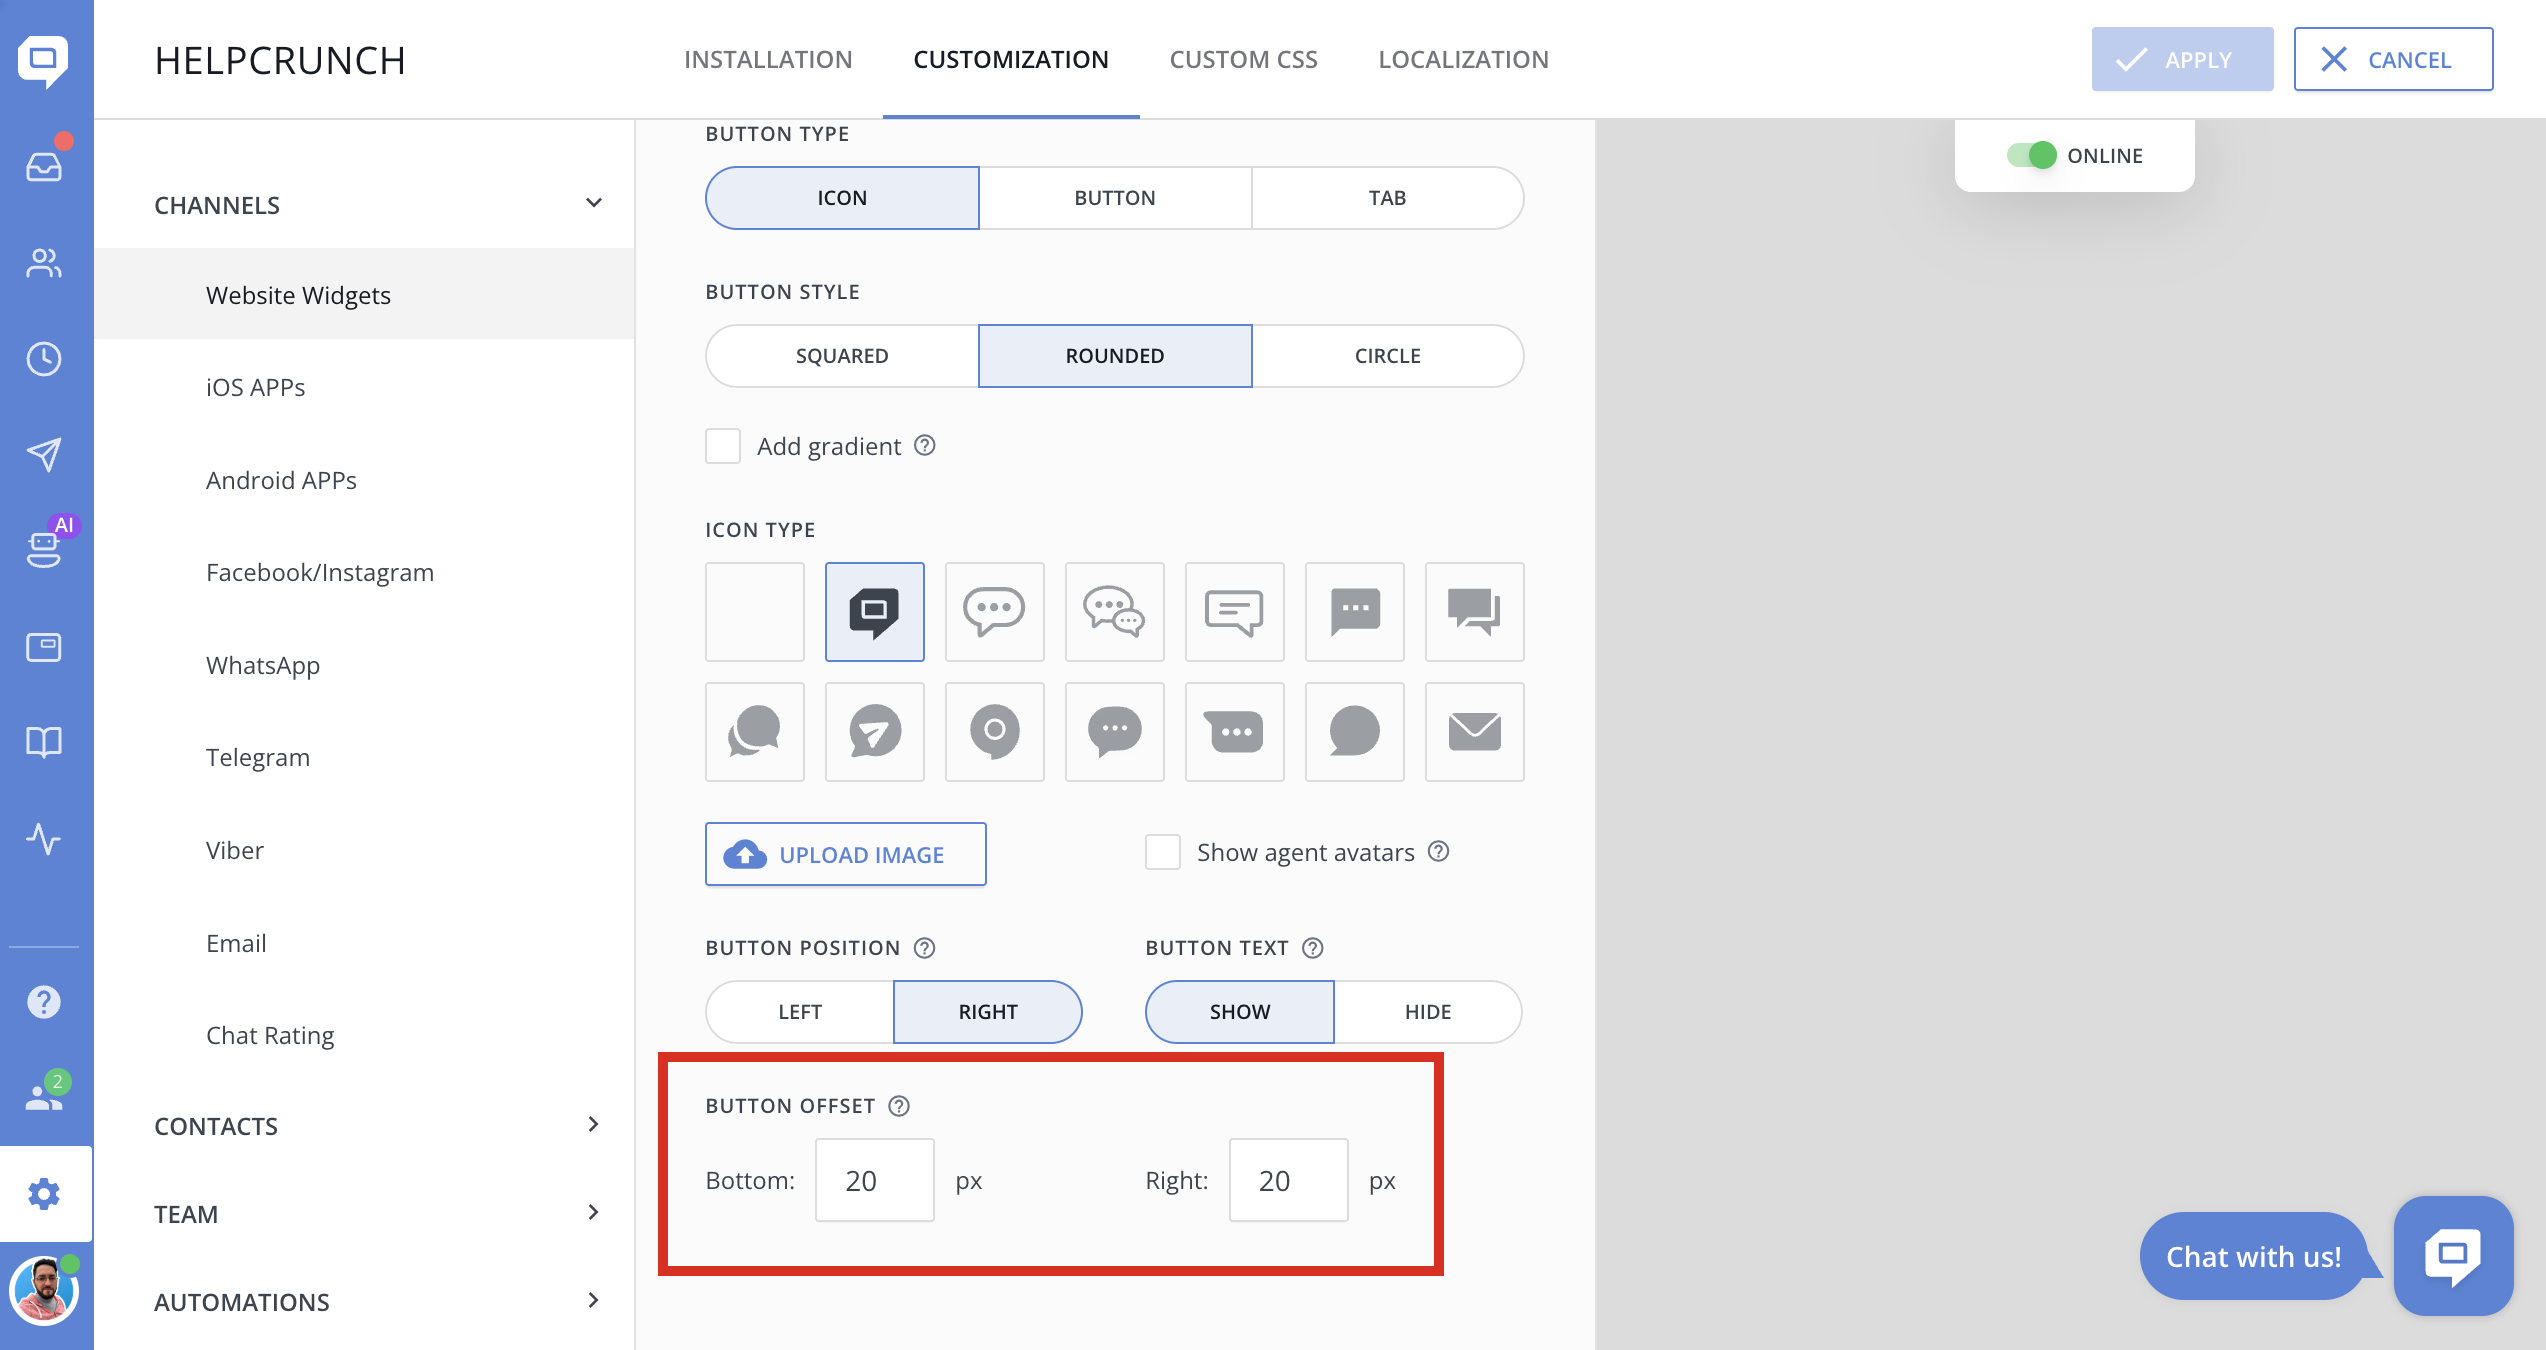Toggle the Online status switch
2546x1350 pixels.
[x=2031, y=156]
